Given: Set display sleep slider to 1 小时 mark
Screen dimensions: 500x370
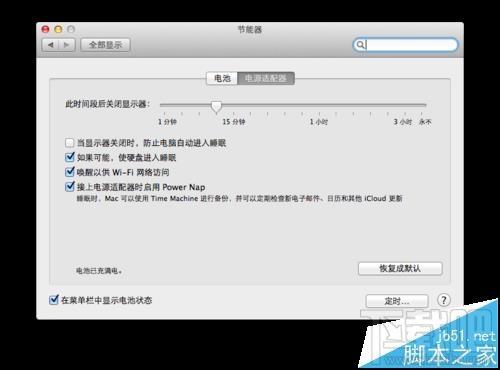Looking at the screenshot, I should (319, 105).
